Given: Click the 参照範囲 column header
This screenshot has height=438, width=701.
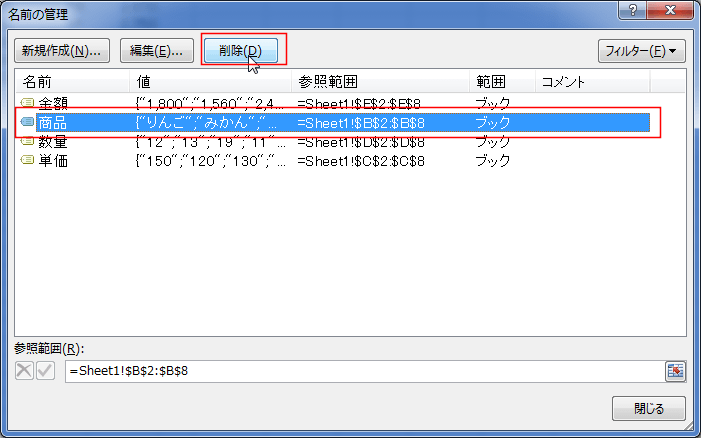Looking at the screenshot, I should 380,81.
